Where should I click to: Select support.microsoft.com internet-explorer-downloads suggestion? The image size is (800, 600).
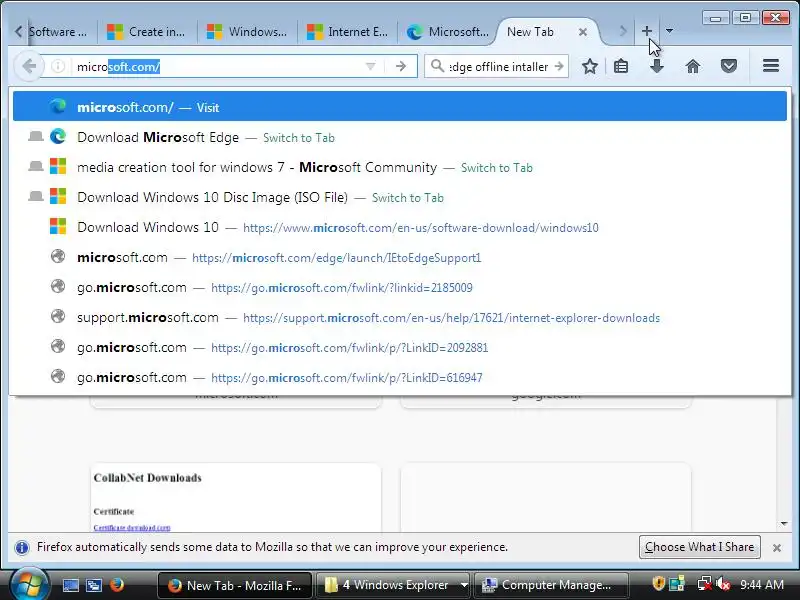tap(399, 317)
